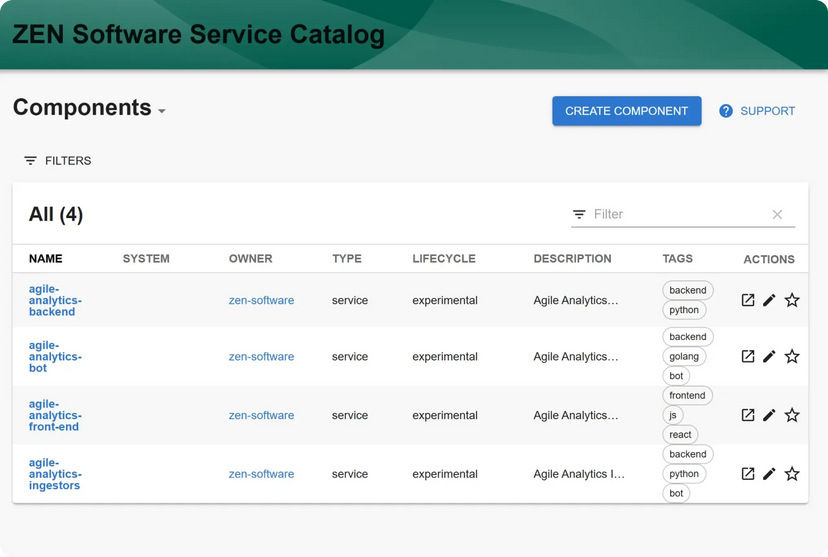Click the edit pencil for agile-analytics-ingestors
Image resolution: width=828 pixels, height=557 pixels.
[x=769, y=474]
